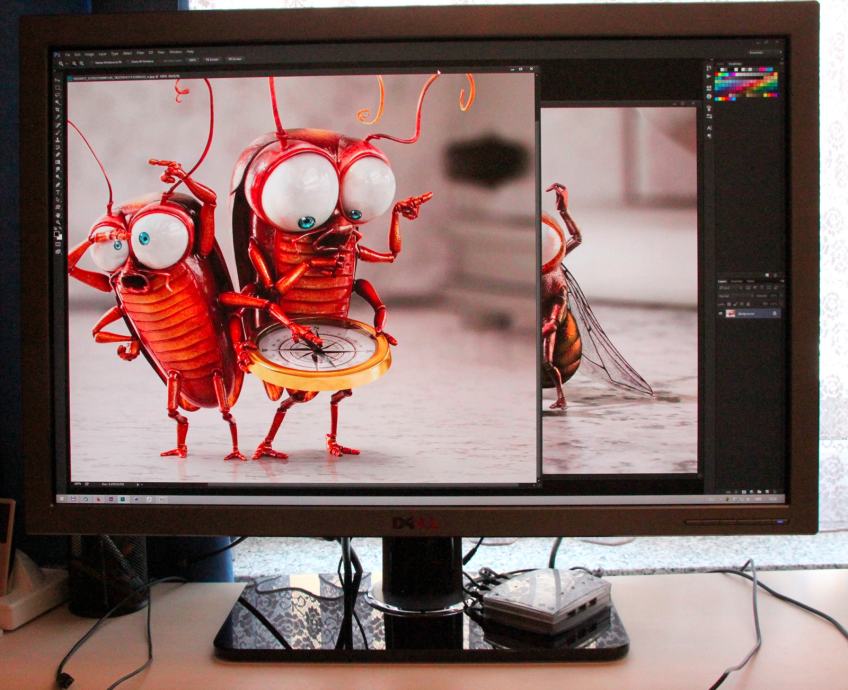Open the Essentials workspace dropdown
Viewport: 848px width, 690px height.
click(764, 52)
